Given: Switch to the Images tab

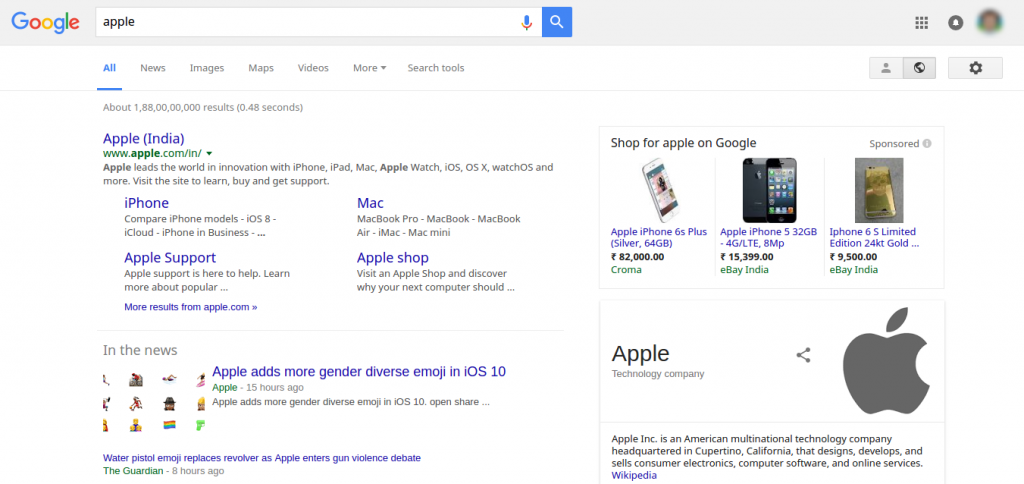Looking at the screenshot, I should point(207,68).
